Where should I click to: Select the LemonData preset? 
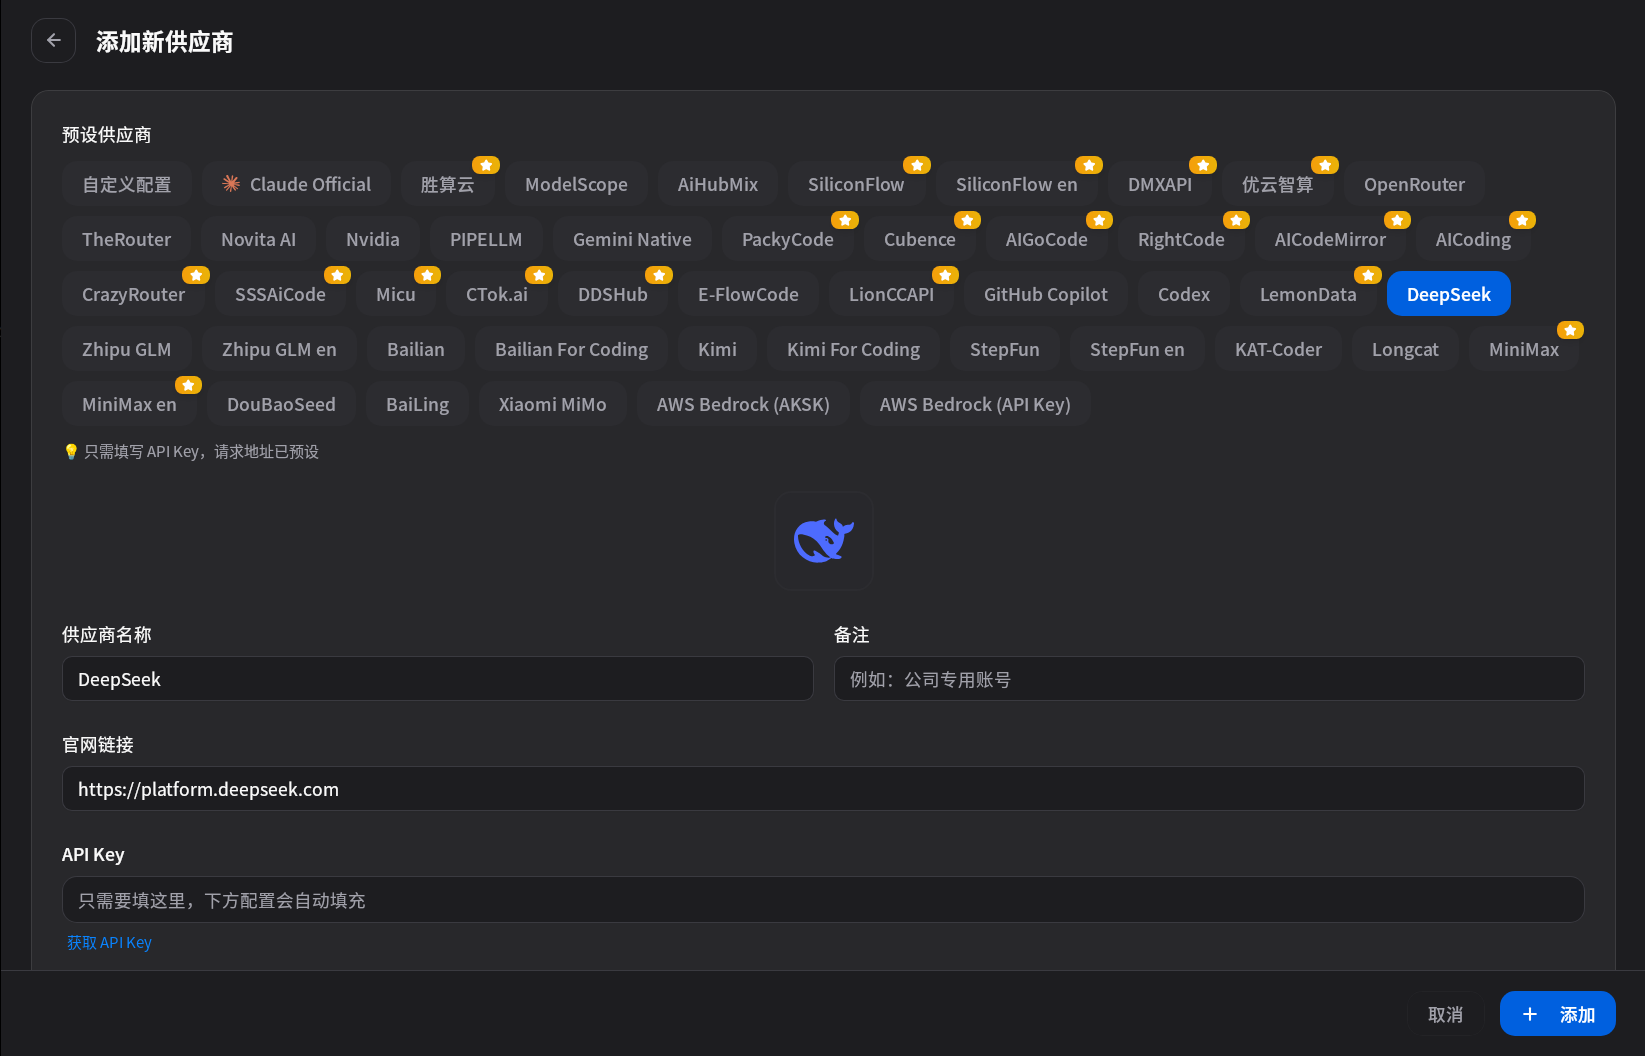[1308, 294]
